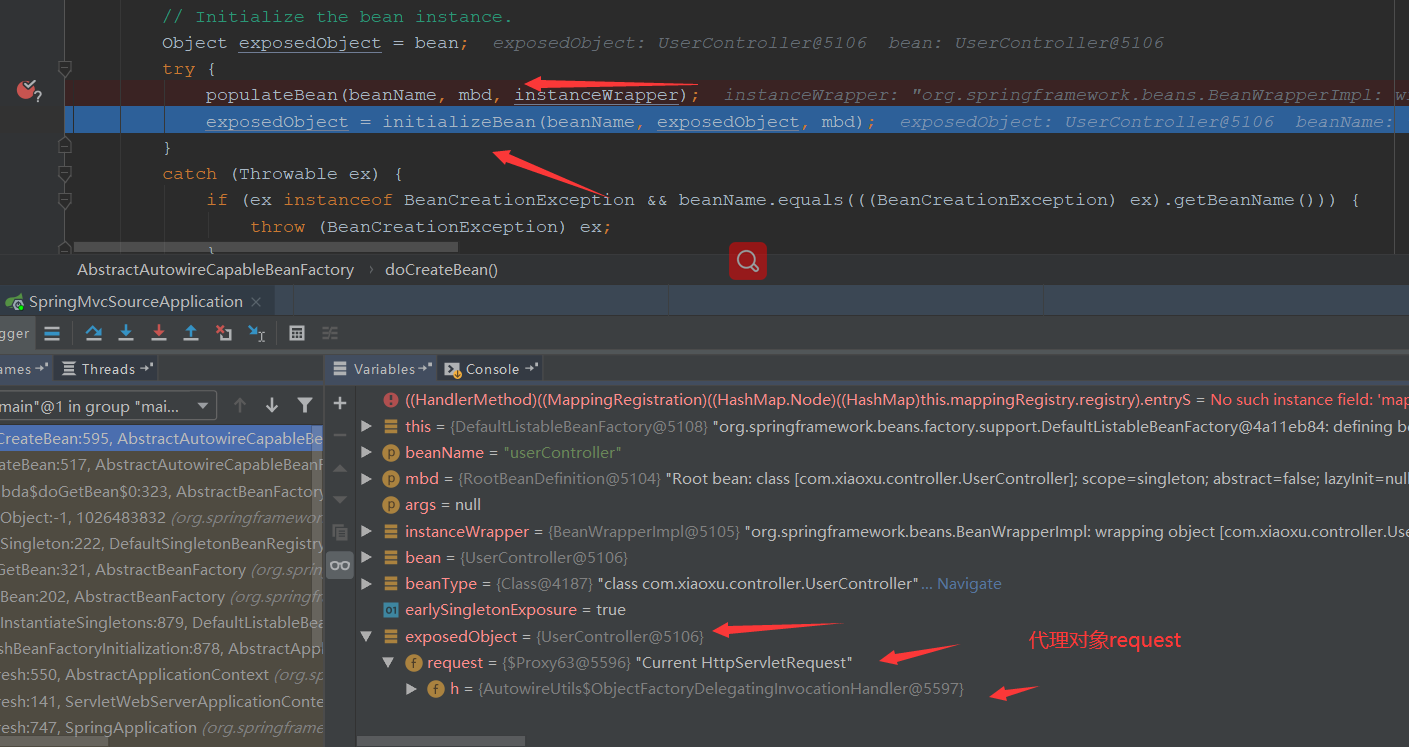Click the Step Into button

(x=126, y=334)
